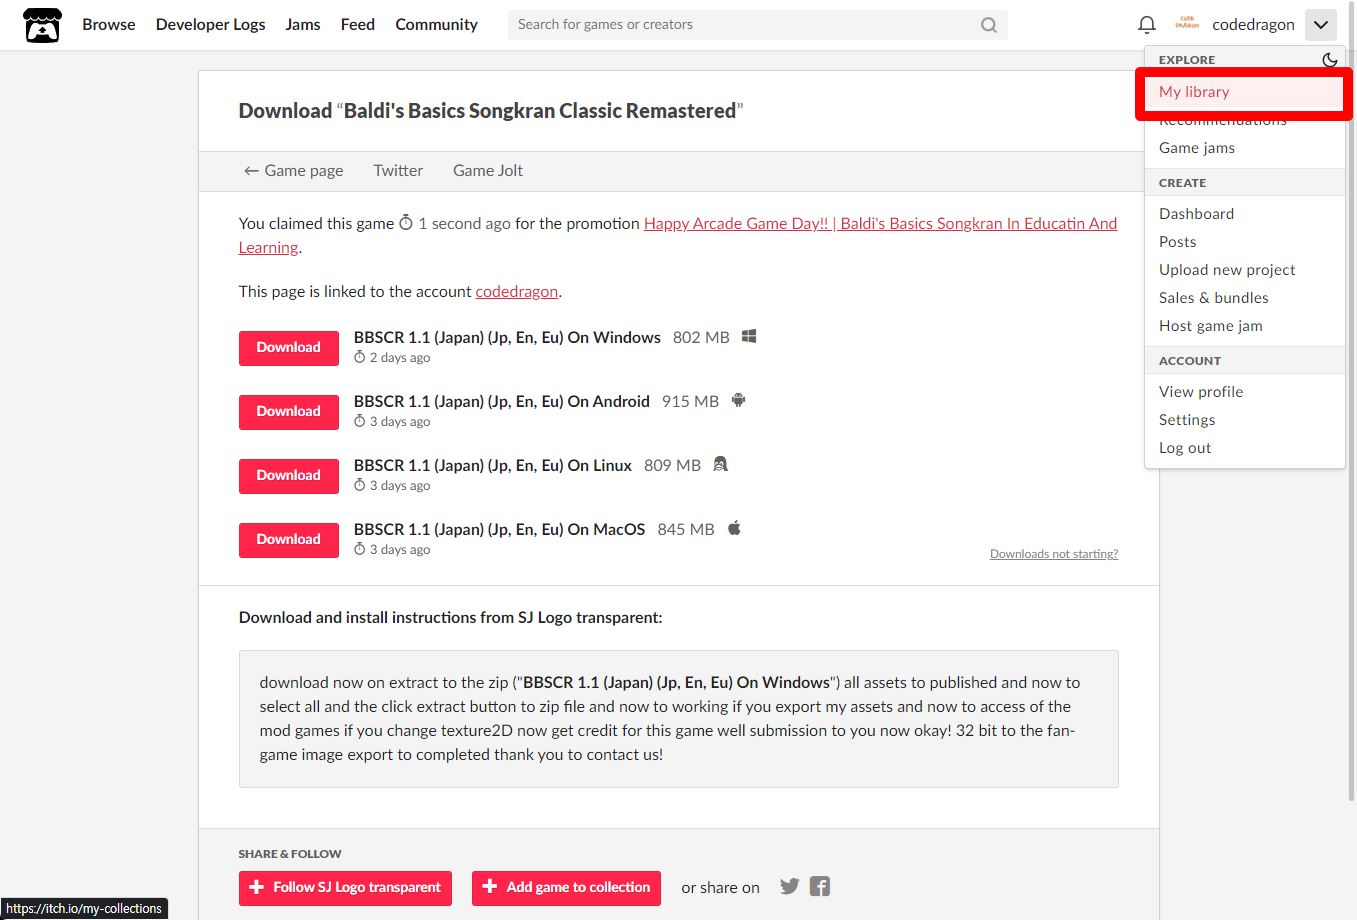Share on Facebook icon
The height and width of the screenshot is (920, 1357).
[x=820, y=887]
